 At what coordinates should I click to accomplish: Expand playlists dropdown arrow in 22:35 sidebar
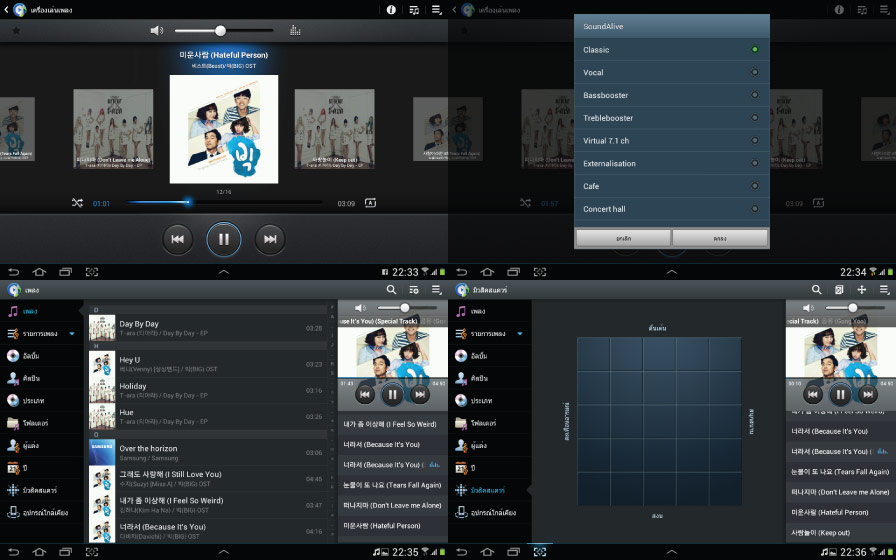point(72,334)
